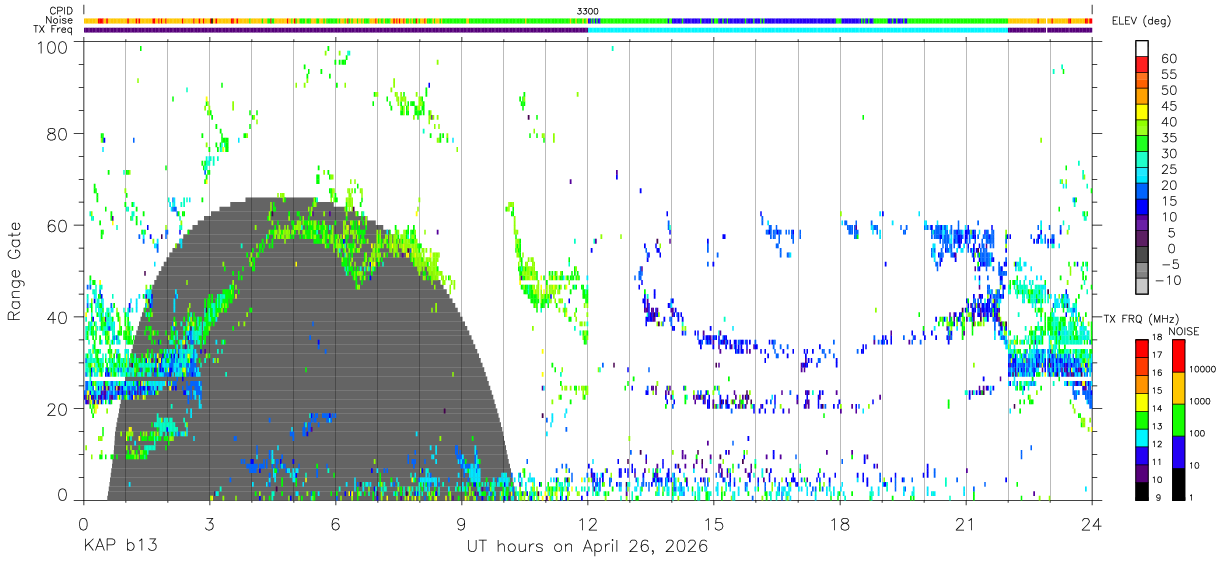Click the UT hours on April 26, 2026 title

pos(587,547)
